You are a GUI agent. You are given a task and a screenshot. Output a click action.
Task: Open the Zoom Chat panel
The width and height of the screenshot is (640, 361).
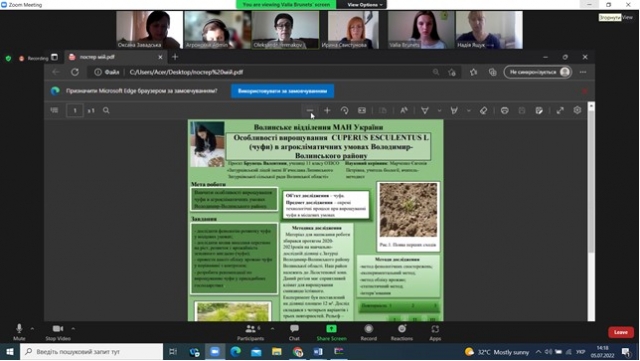(294, 332)
